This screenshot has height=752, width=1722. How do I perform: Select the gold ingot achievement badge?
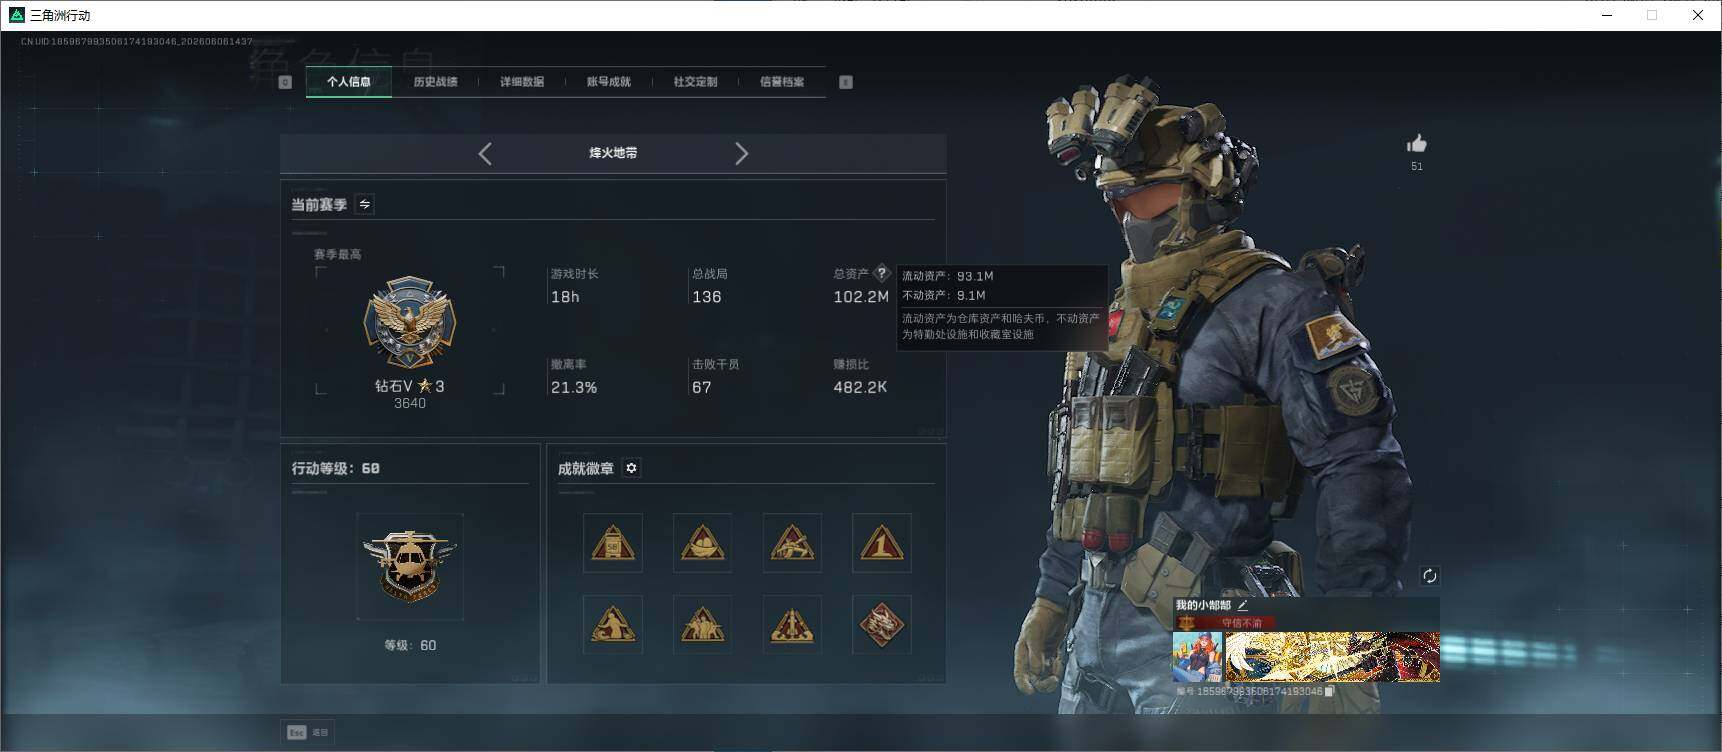(702, 543)
